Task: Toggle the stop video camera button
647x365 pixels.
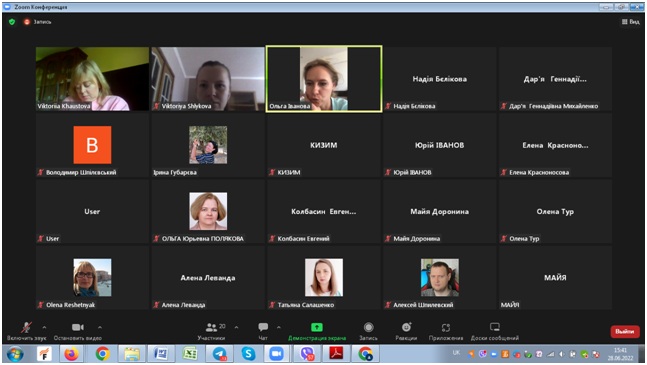Action: pyautogui.click(x=78, y=327)
